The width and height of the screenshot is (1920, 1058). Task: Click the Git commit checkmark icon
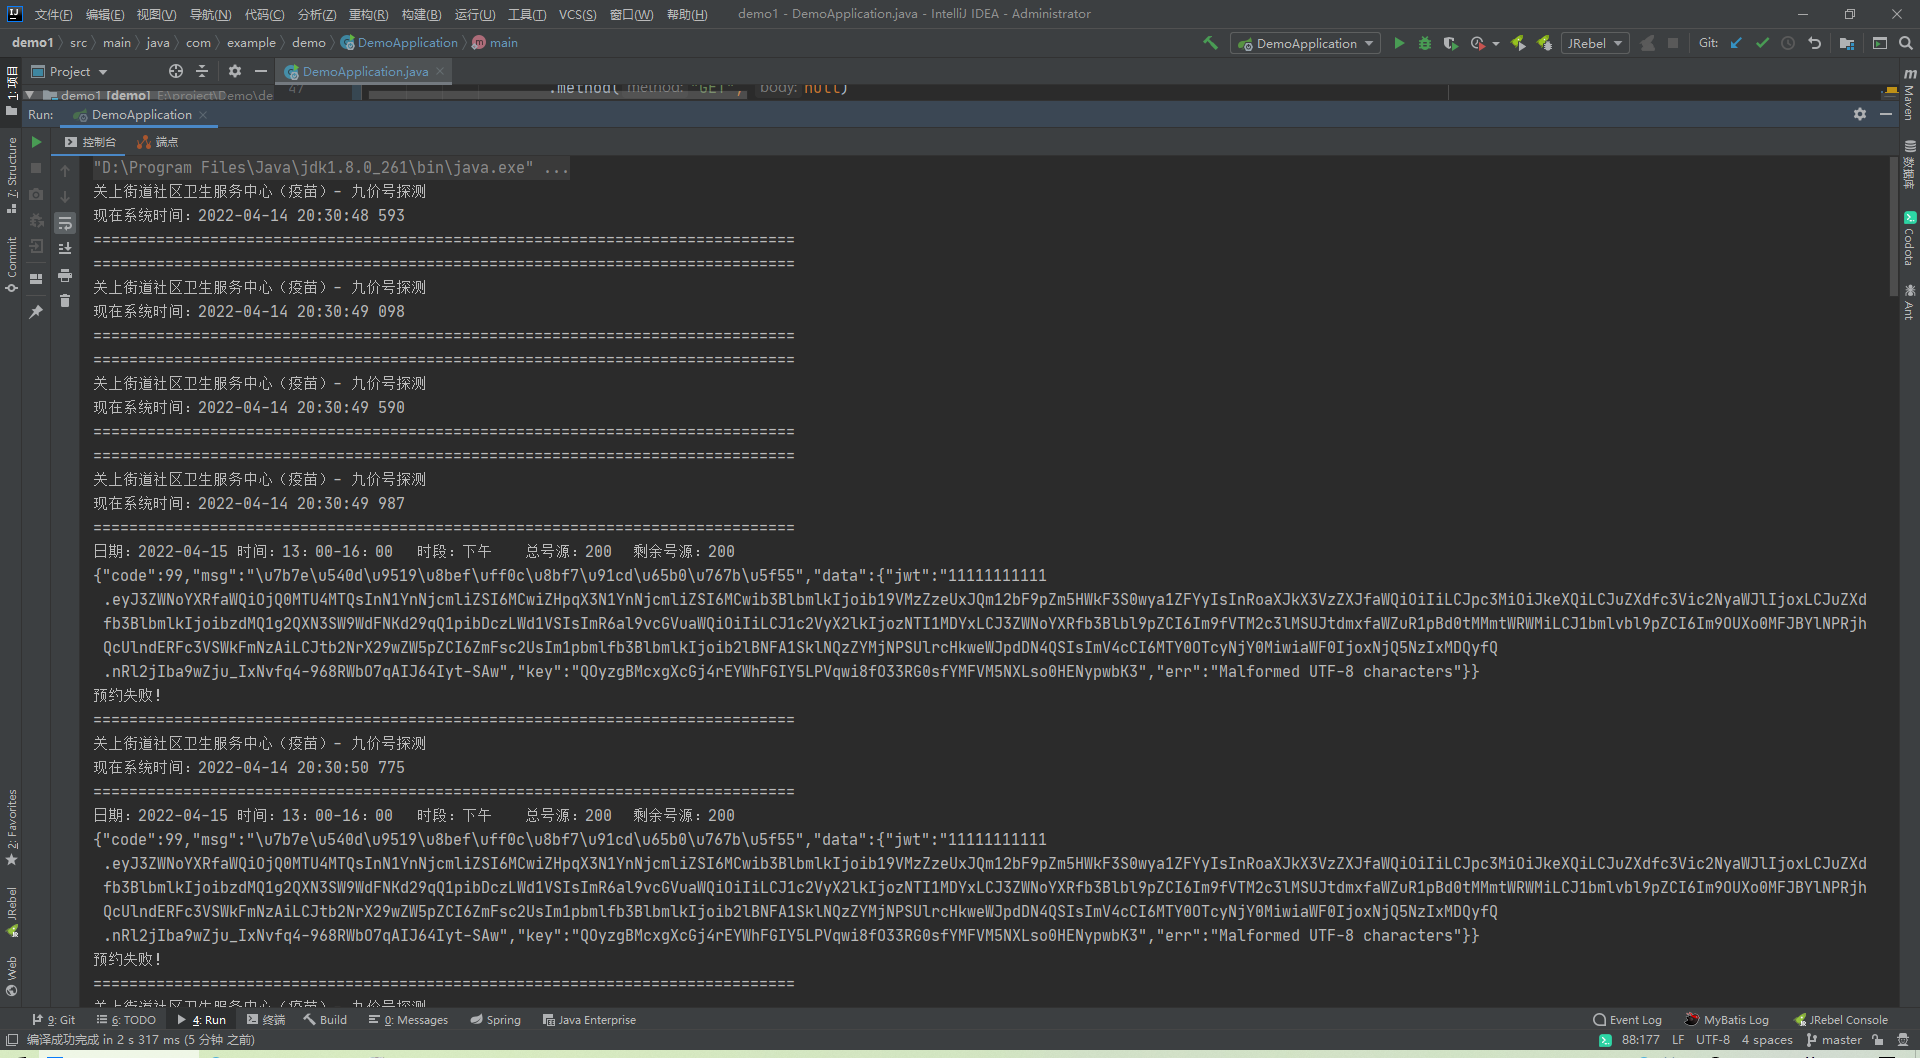(x=1762, y=43)
